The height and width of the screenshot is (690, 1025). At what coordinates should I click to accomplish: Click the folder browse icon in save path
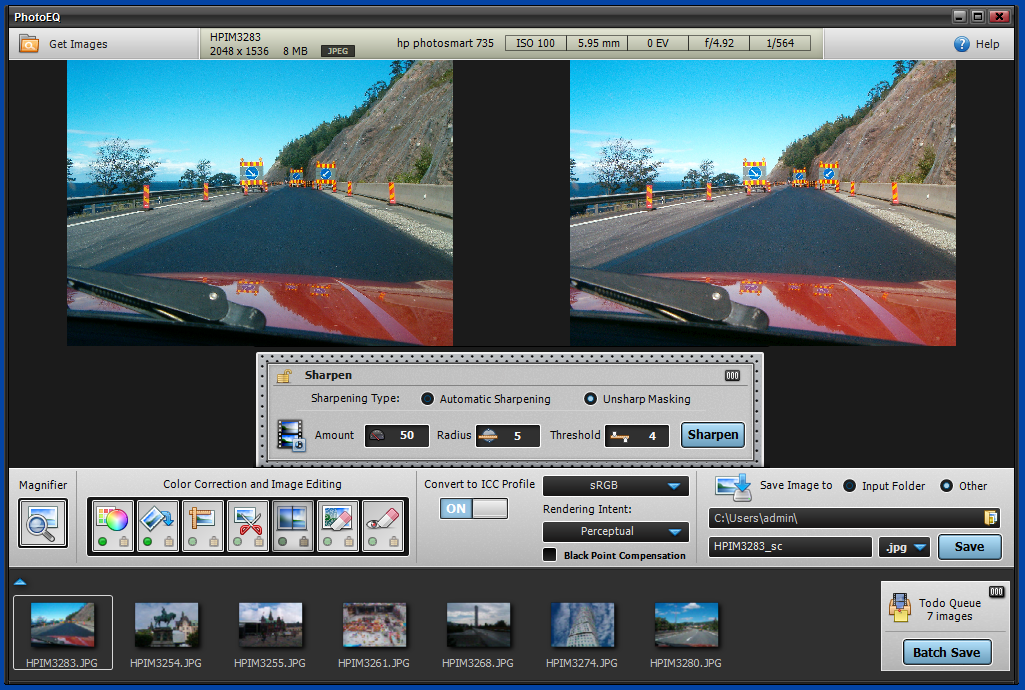[991, 518]
